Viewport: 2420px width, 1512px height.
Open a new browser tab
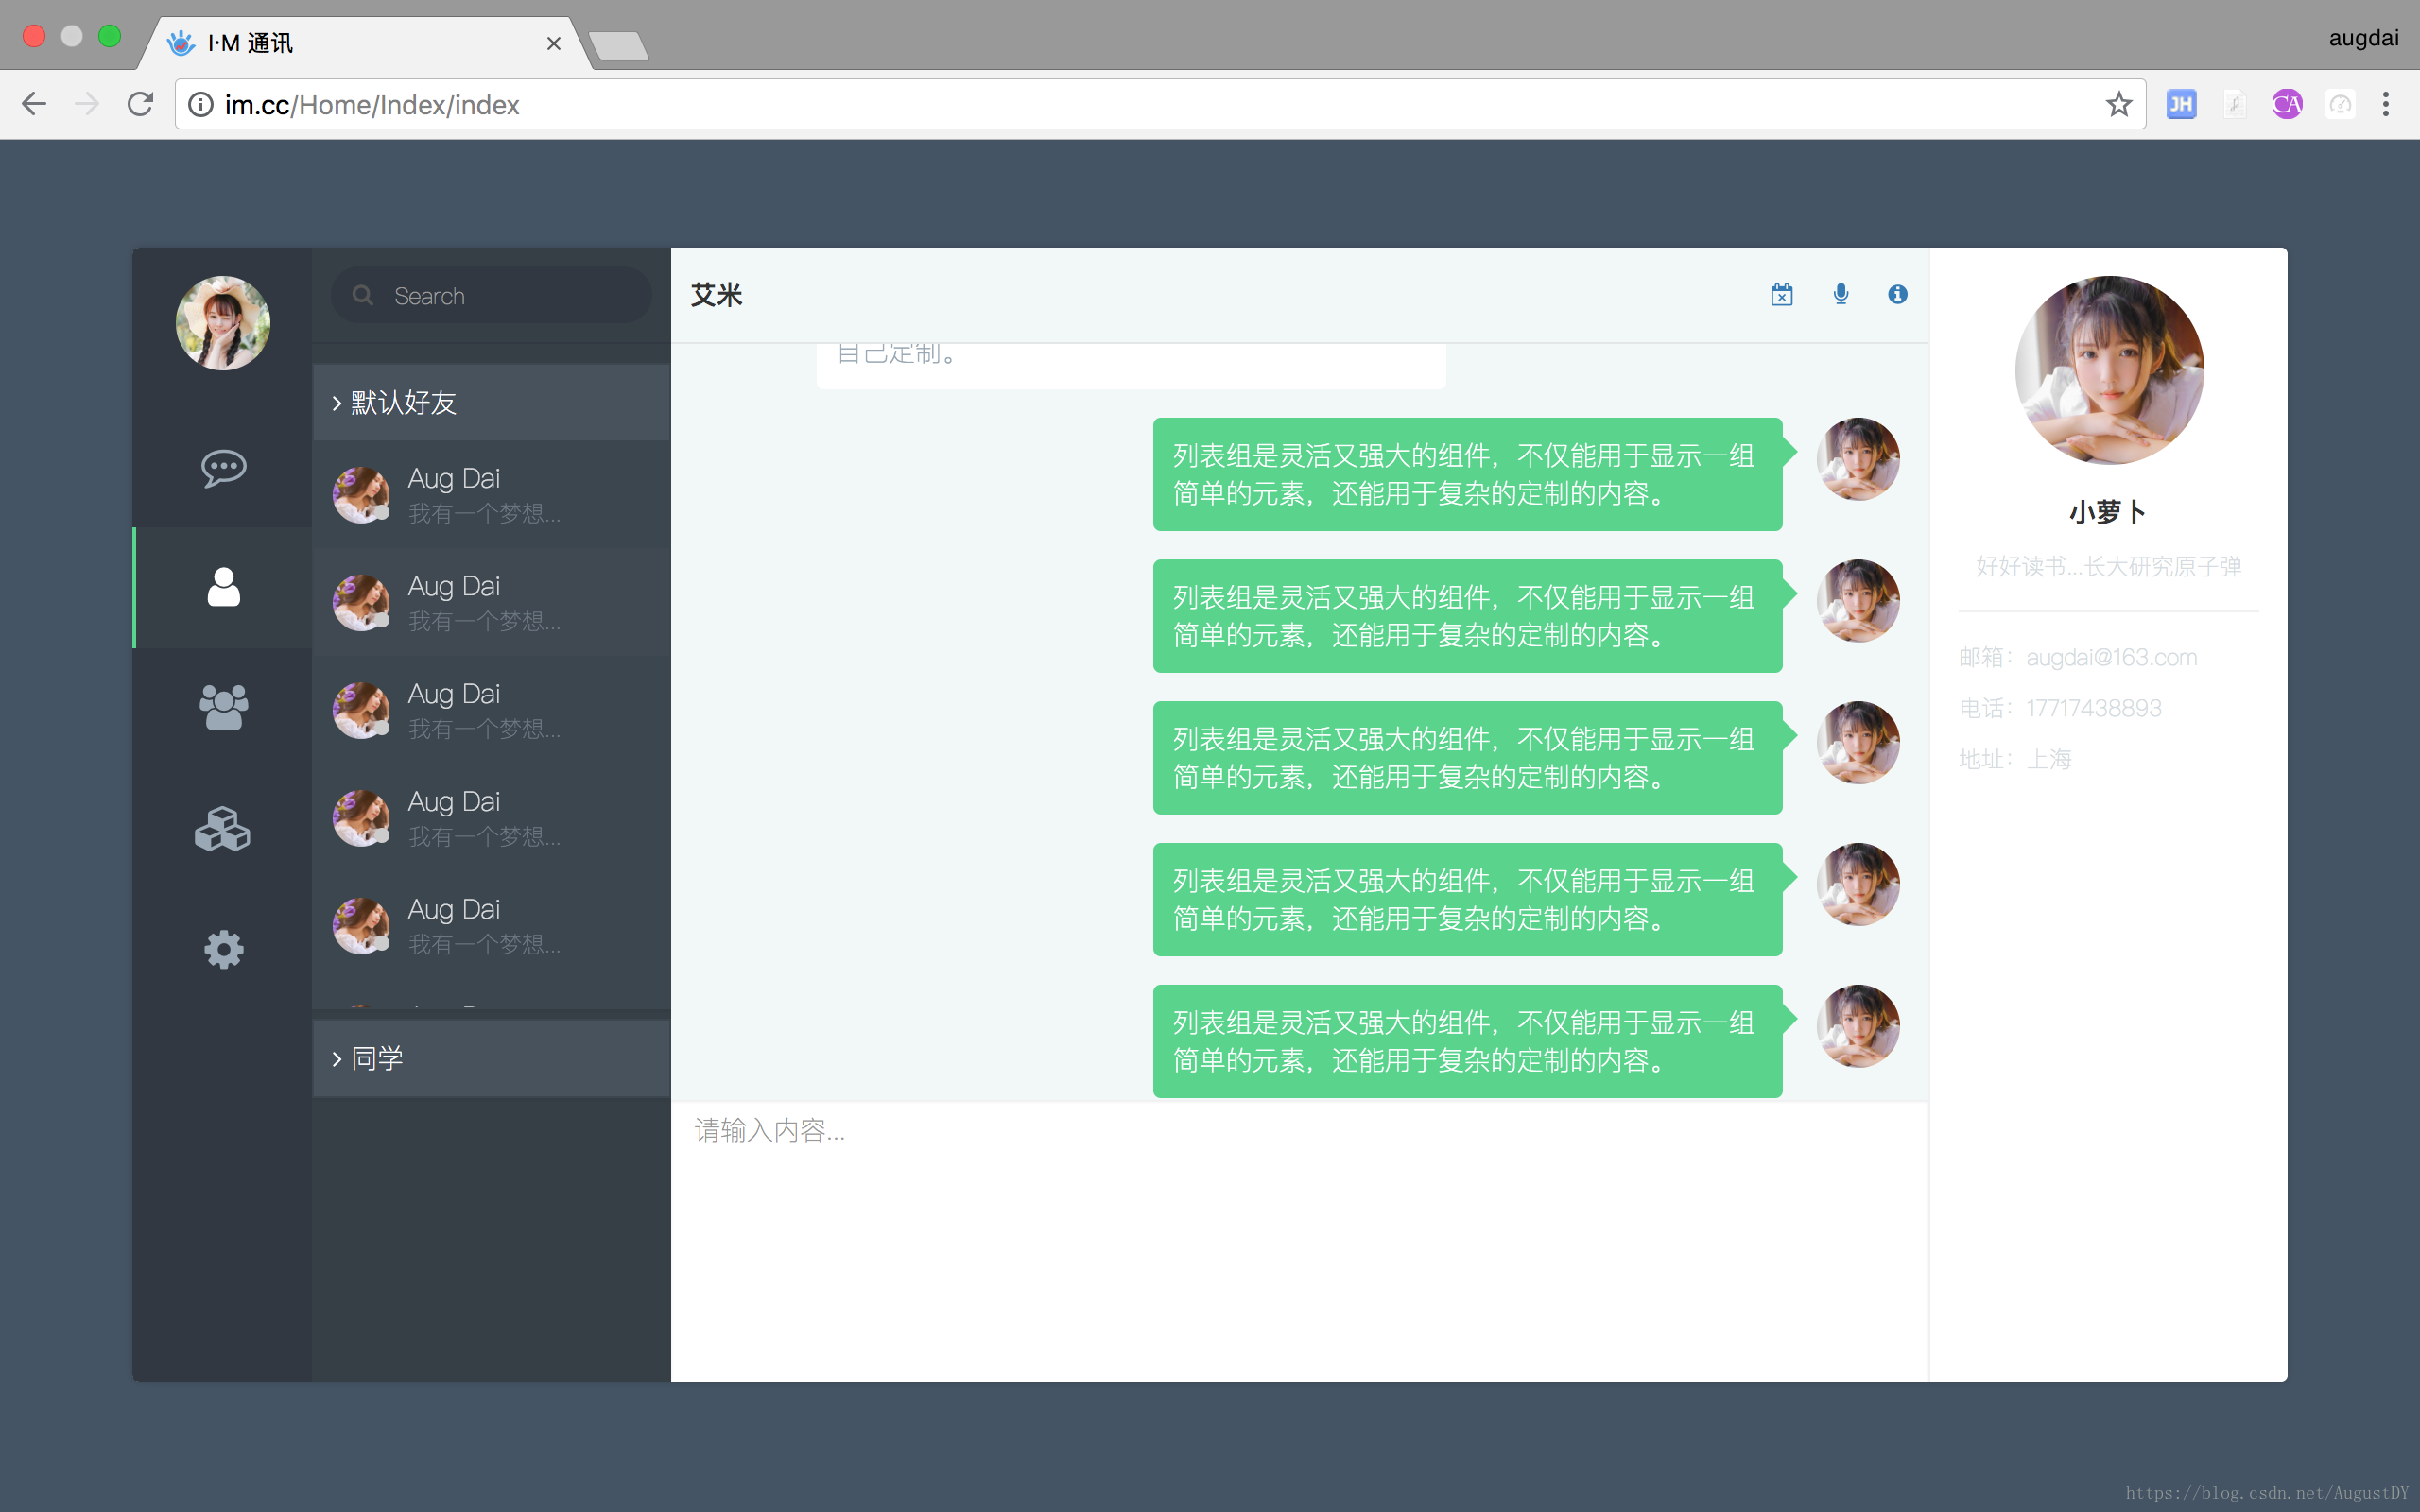point(620,45)
